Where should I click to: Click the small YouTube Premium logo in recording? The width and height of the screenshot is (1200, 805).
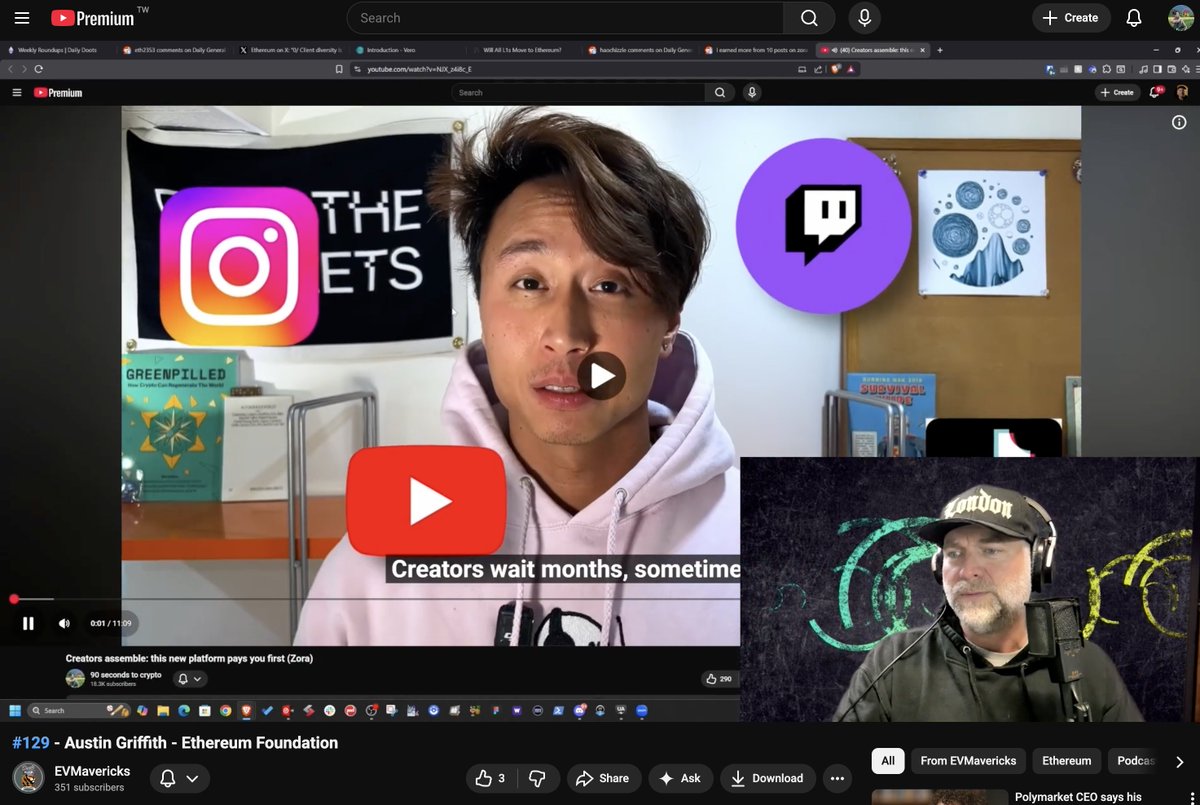[x=58, y=92]
